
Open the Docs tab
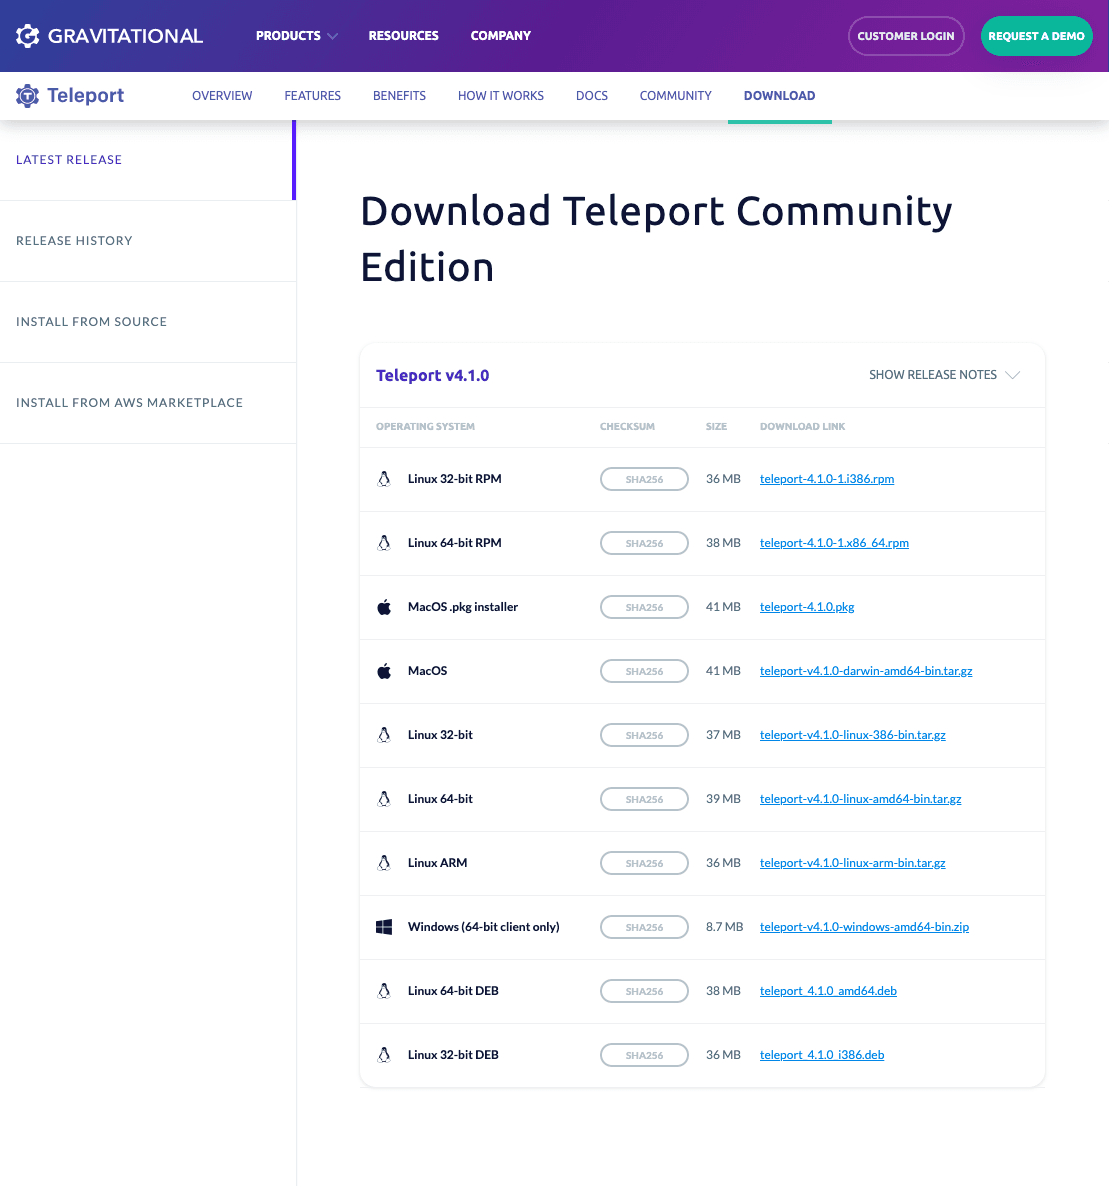click(x=592, y=96)
